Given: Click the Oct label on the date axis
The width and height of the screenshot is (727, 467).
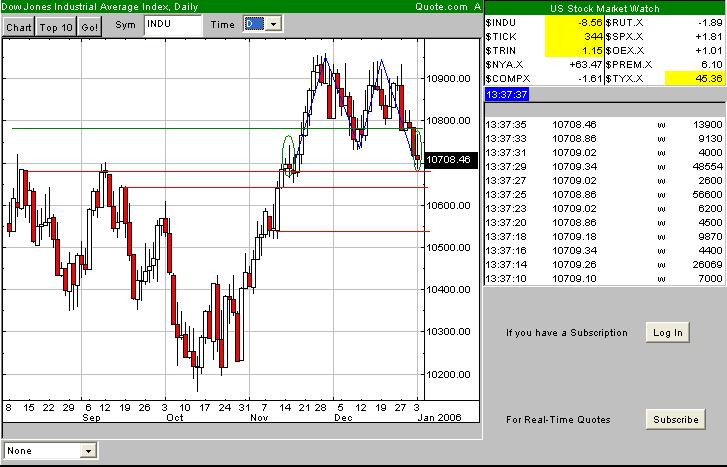Looking at the screenshot, I should click(x=175, y=417).
